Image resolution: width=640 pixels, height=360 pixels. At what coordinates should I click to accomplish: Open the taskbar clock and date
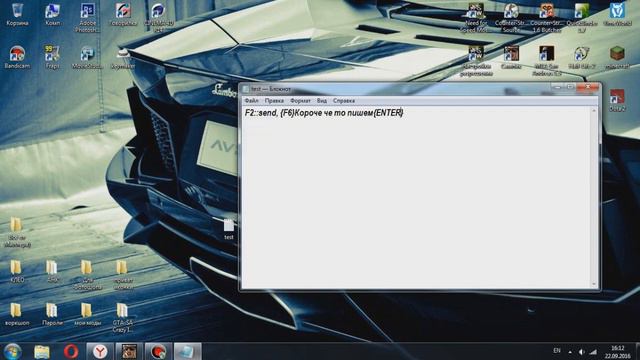coord(618,352)
